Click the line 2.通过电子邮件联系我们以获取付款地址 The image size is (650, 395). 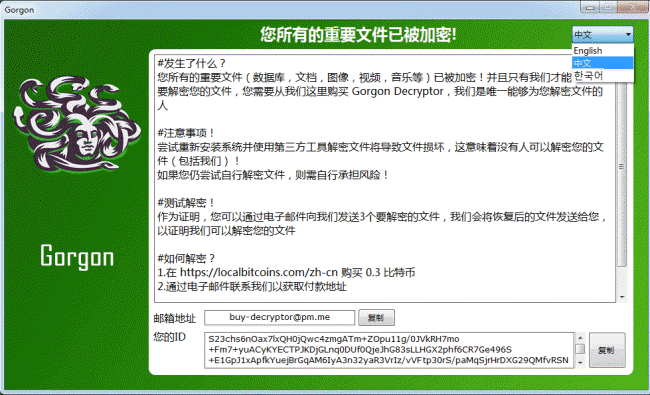point(252,286)
